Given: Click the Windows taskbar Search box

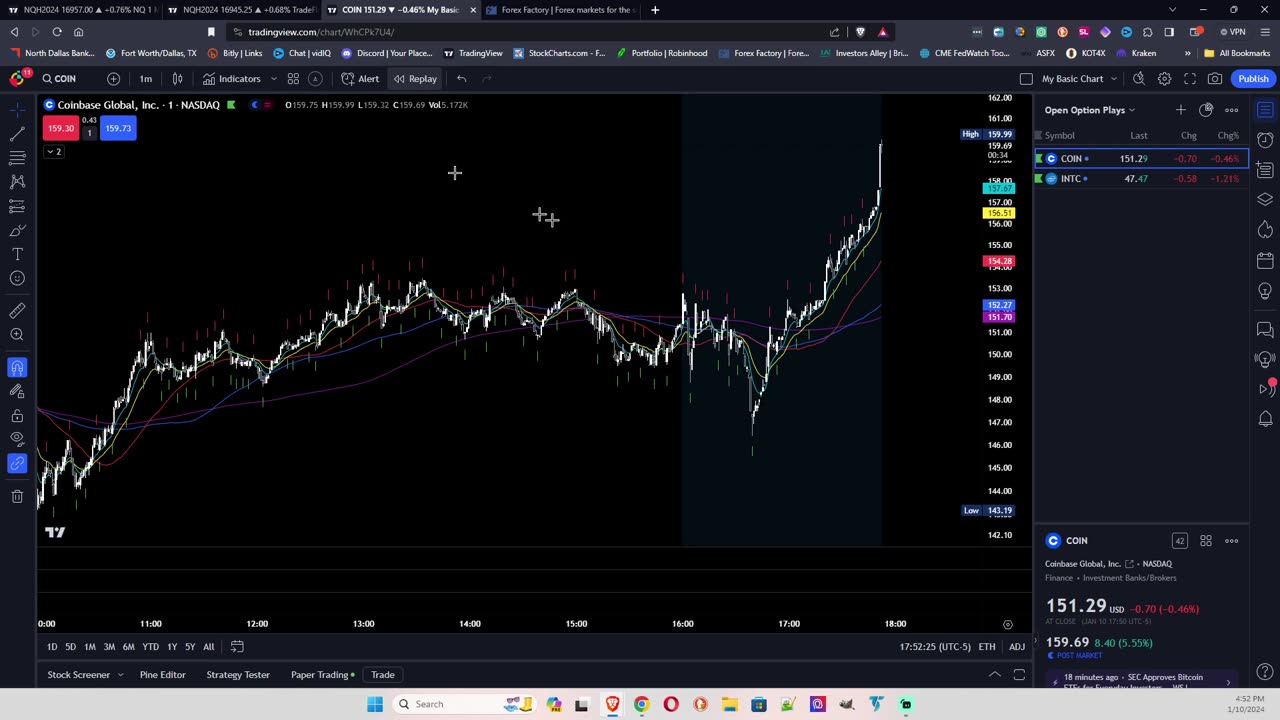Looking at the screenshot, I should point(465,704).
